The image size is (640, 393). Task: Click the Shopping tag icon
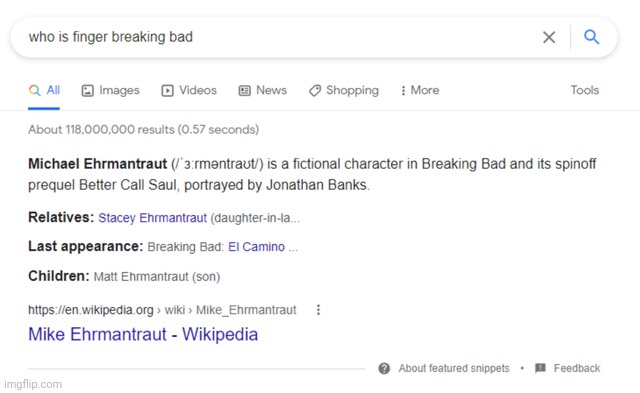pyautogui.click(x=315, y=90)
